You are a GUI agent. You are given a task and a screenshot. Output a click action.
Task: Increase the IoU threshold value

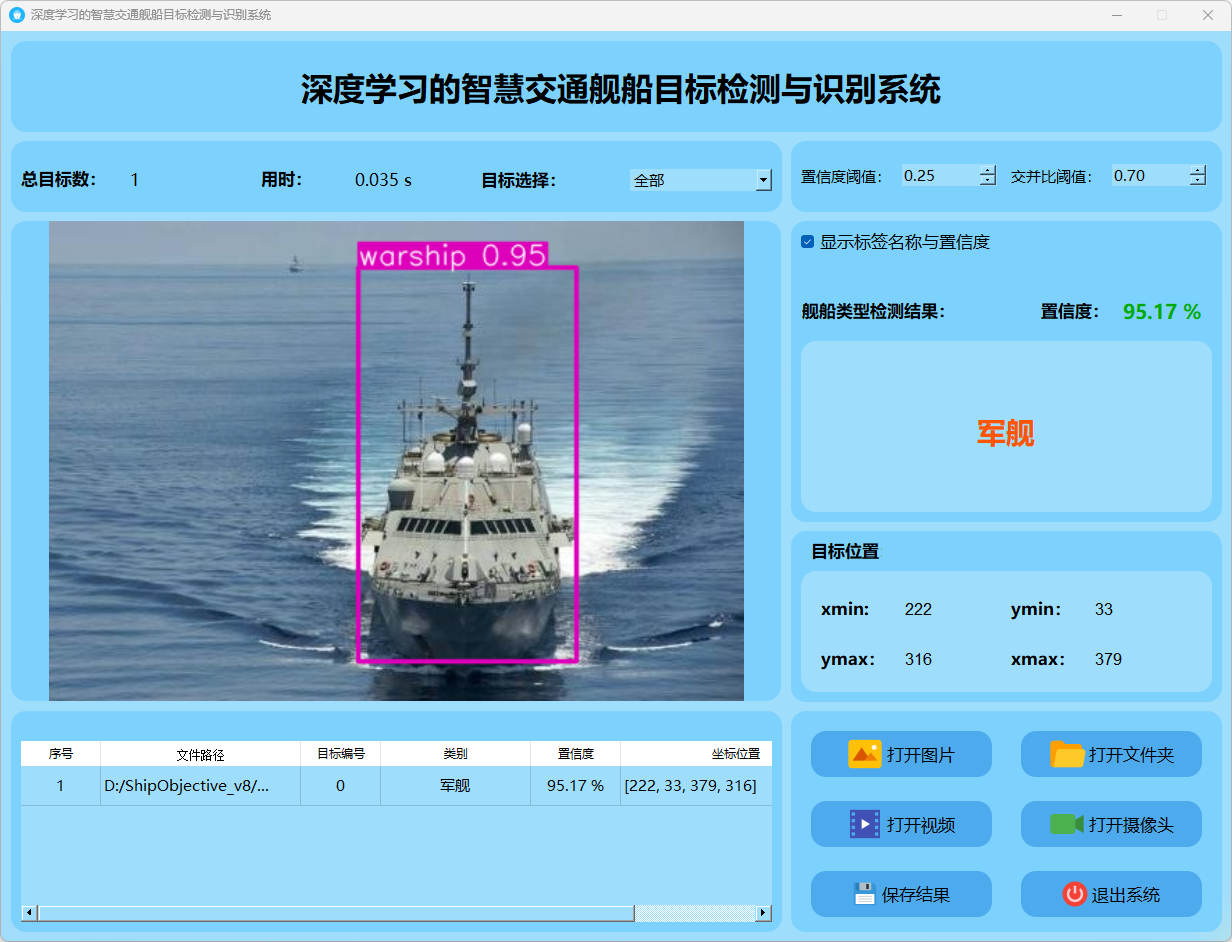point(1197,170)
